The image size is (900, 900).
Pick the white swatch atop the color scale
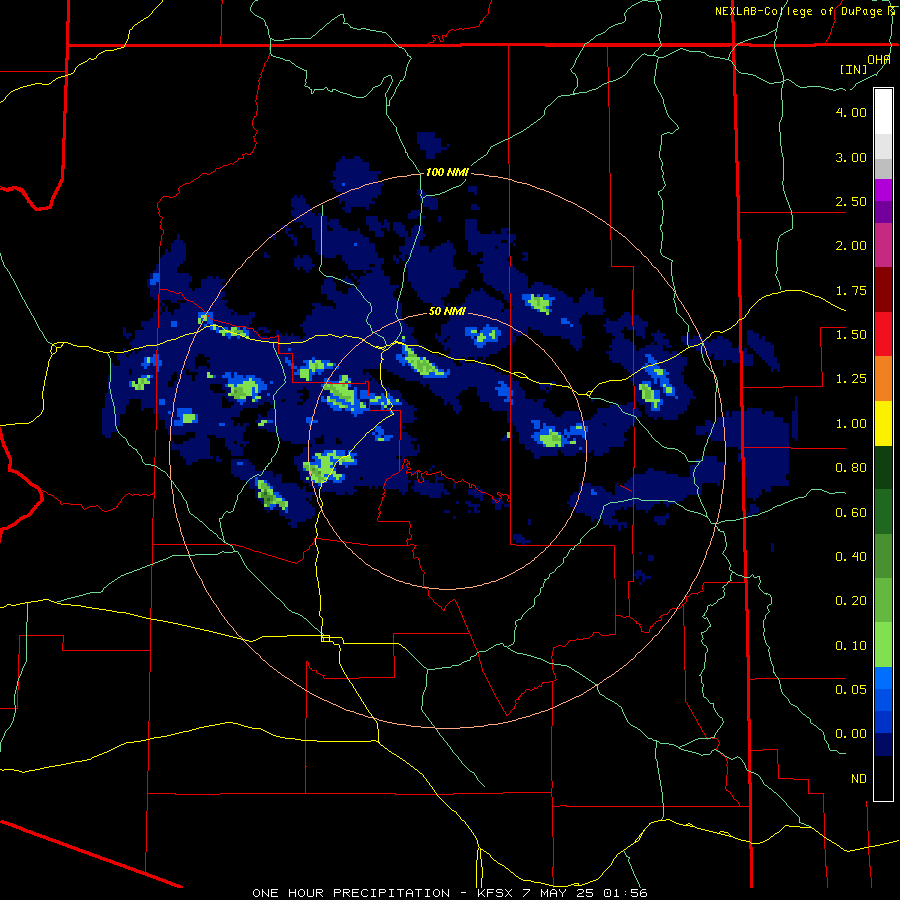(883, 112)
